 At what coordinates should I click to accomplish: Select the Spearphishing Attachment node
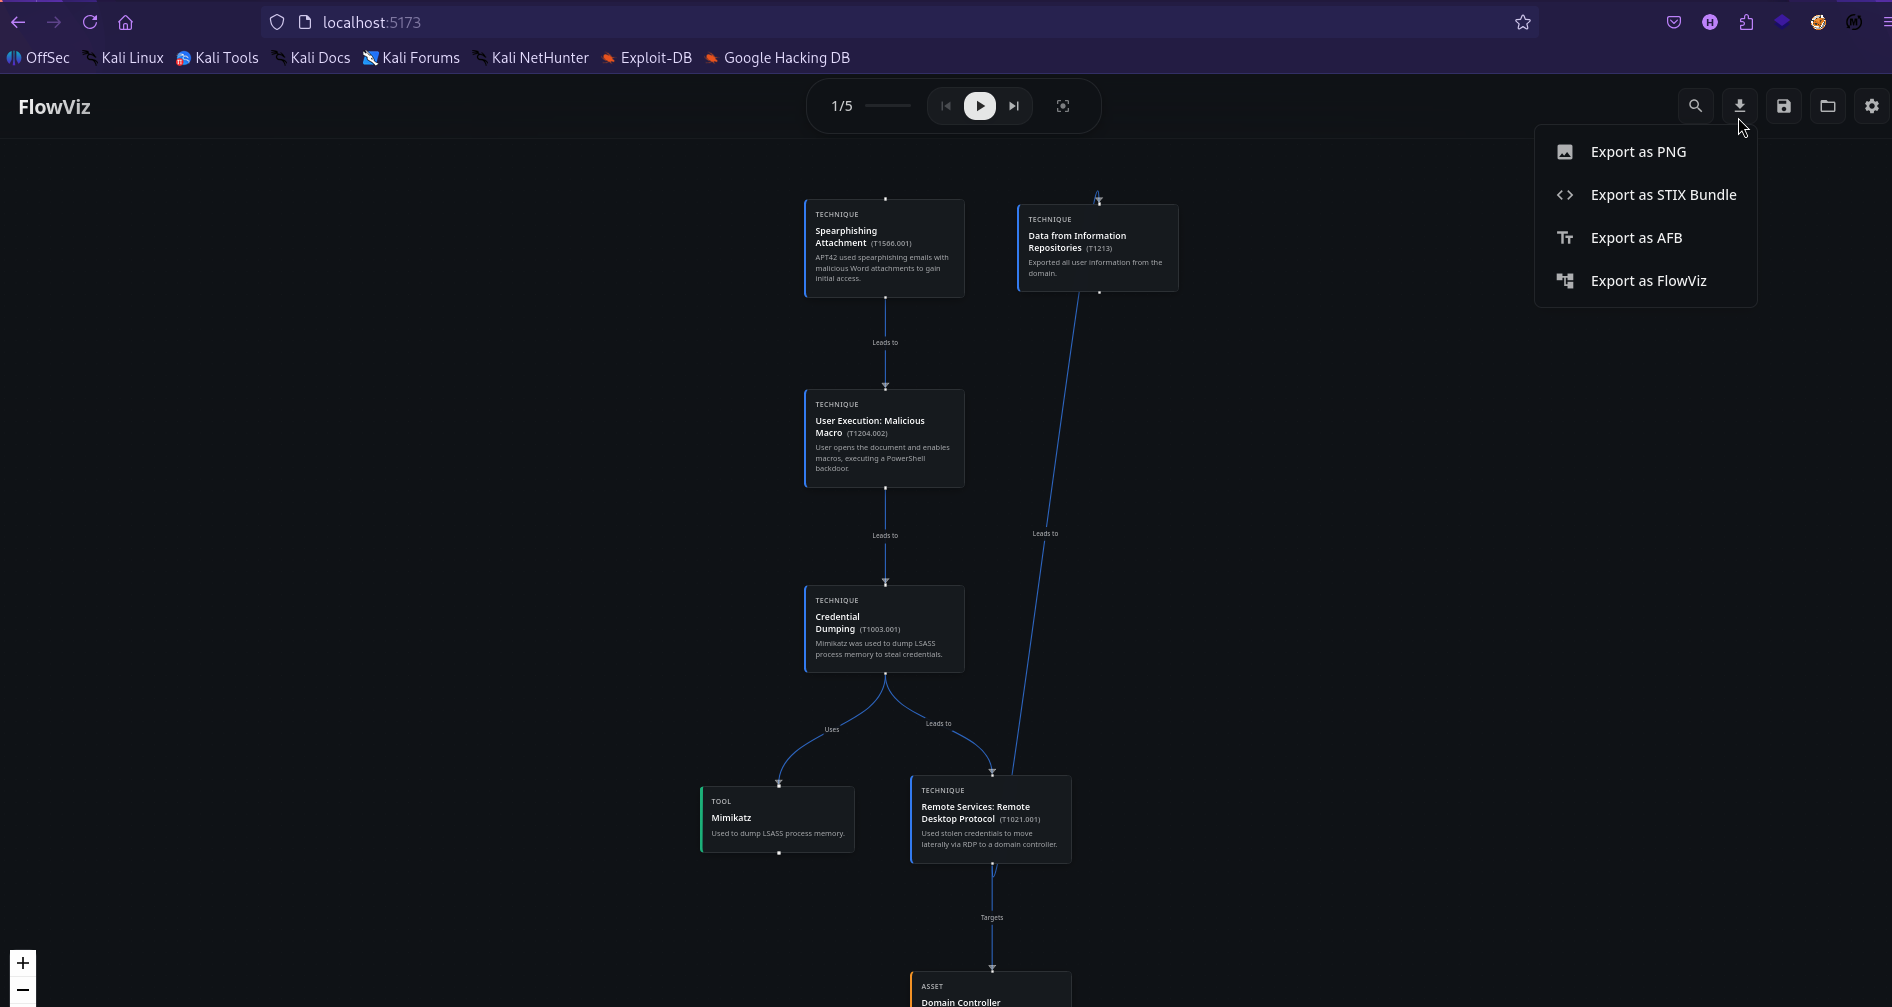[884, 248]
